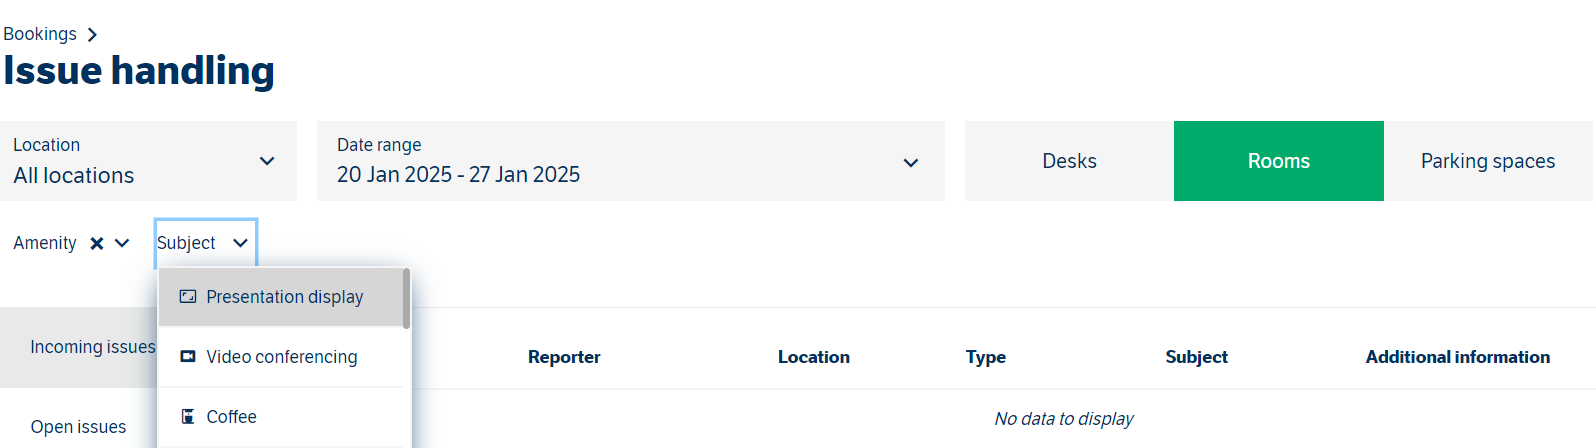Click the Subject dropdown list scrollbar
This screenshot has width=1596, height=448.
point(406,298)
